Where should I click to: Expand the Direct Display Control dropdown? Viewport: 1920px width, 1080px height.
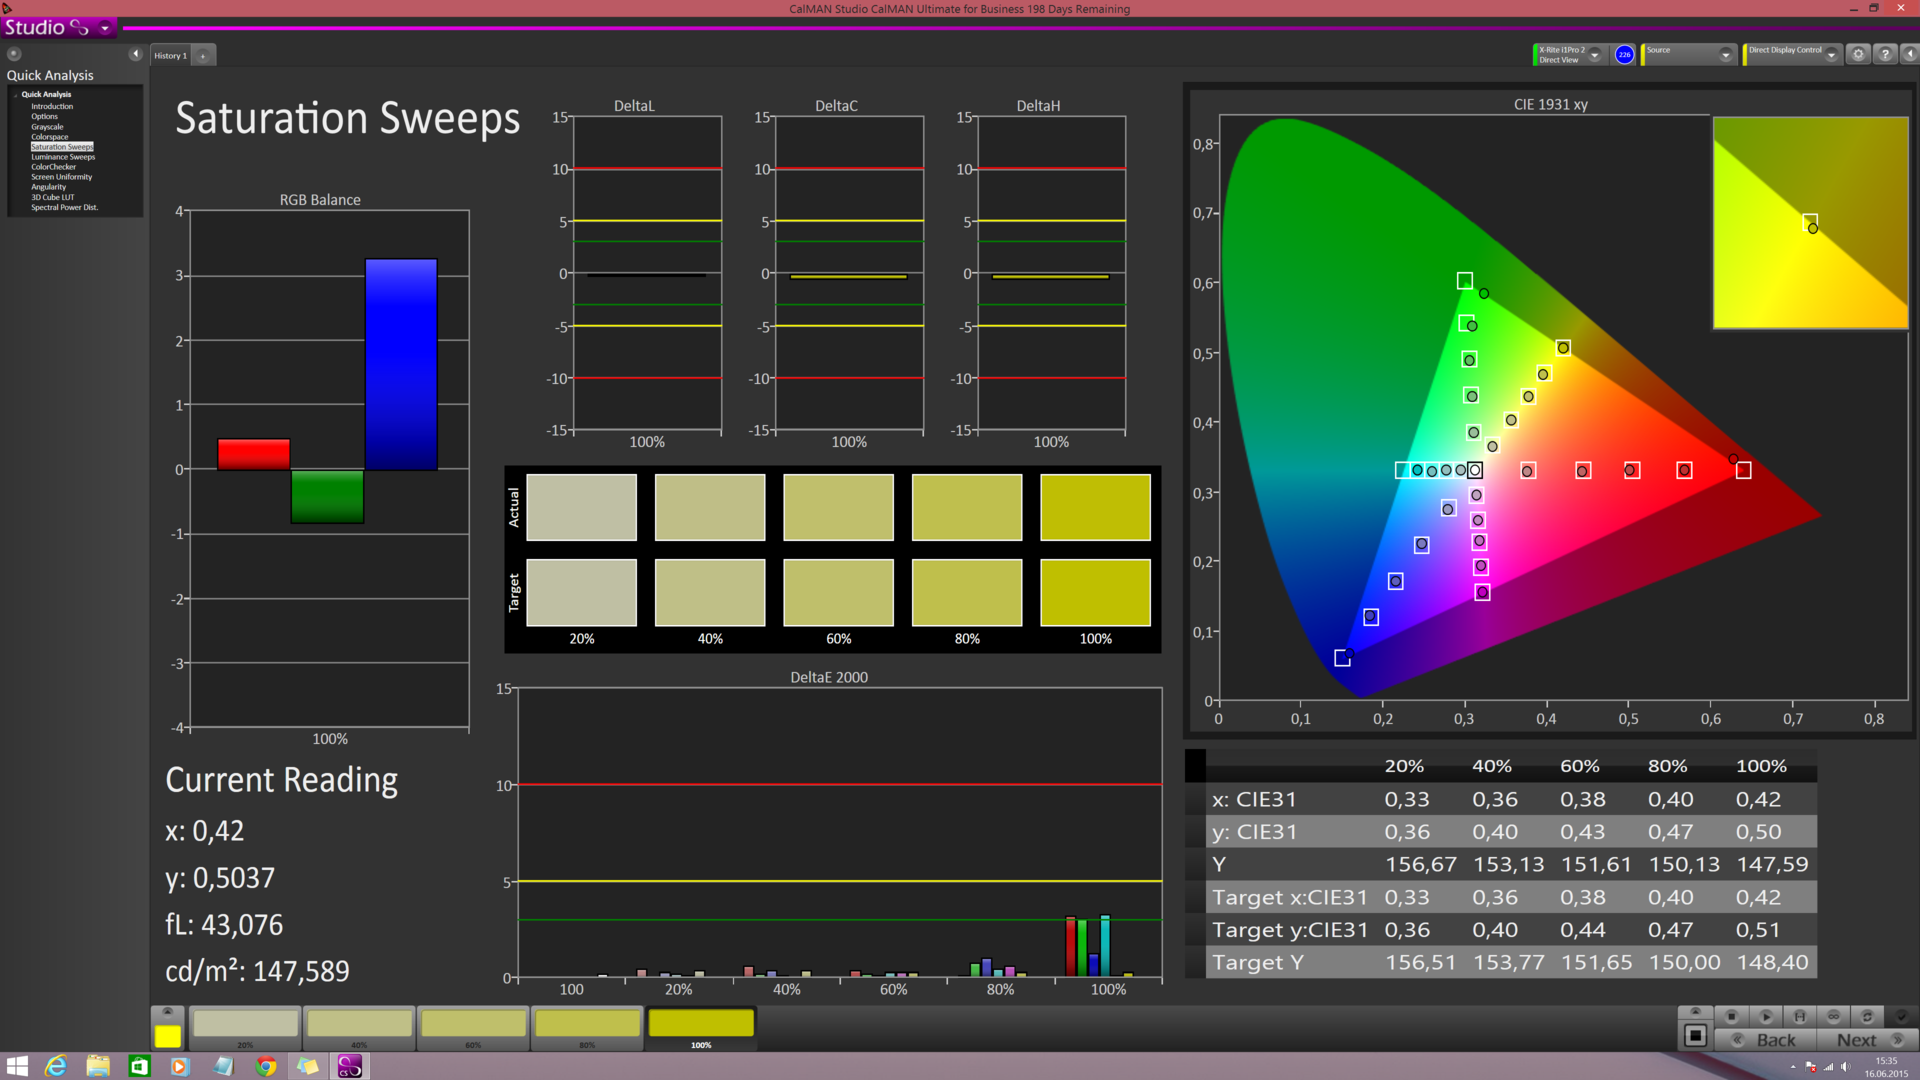(x=1831, y=55)
